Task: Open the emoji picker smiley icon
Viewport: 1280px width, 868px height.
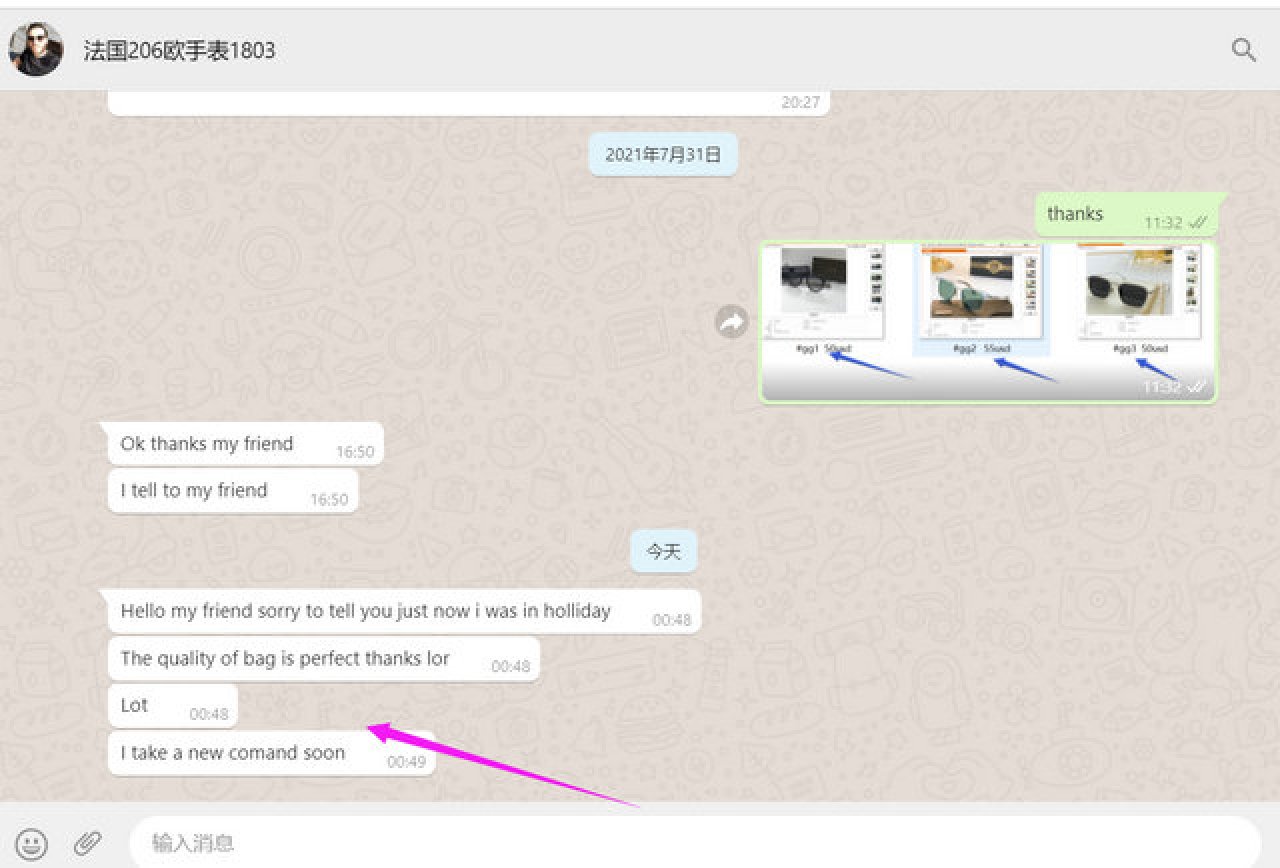Action: (32, 843)
